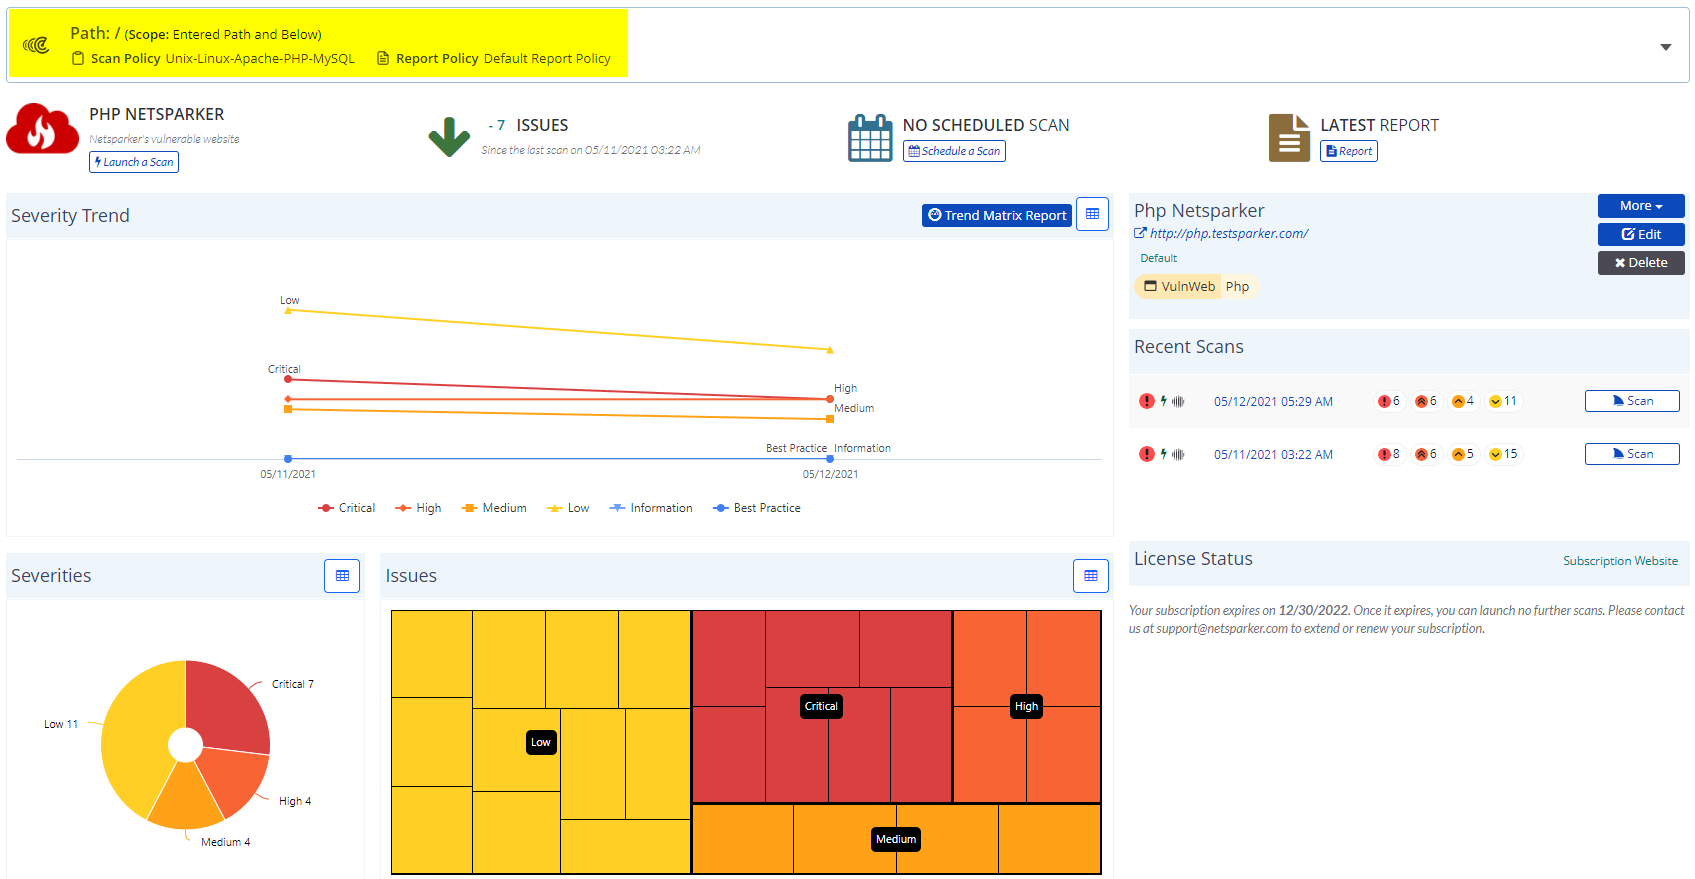Screen dimensions: 1695x879
Task: Click the Schedule a Scan button
Action: click(x=954, y=151)
